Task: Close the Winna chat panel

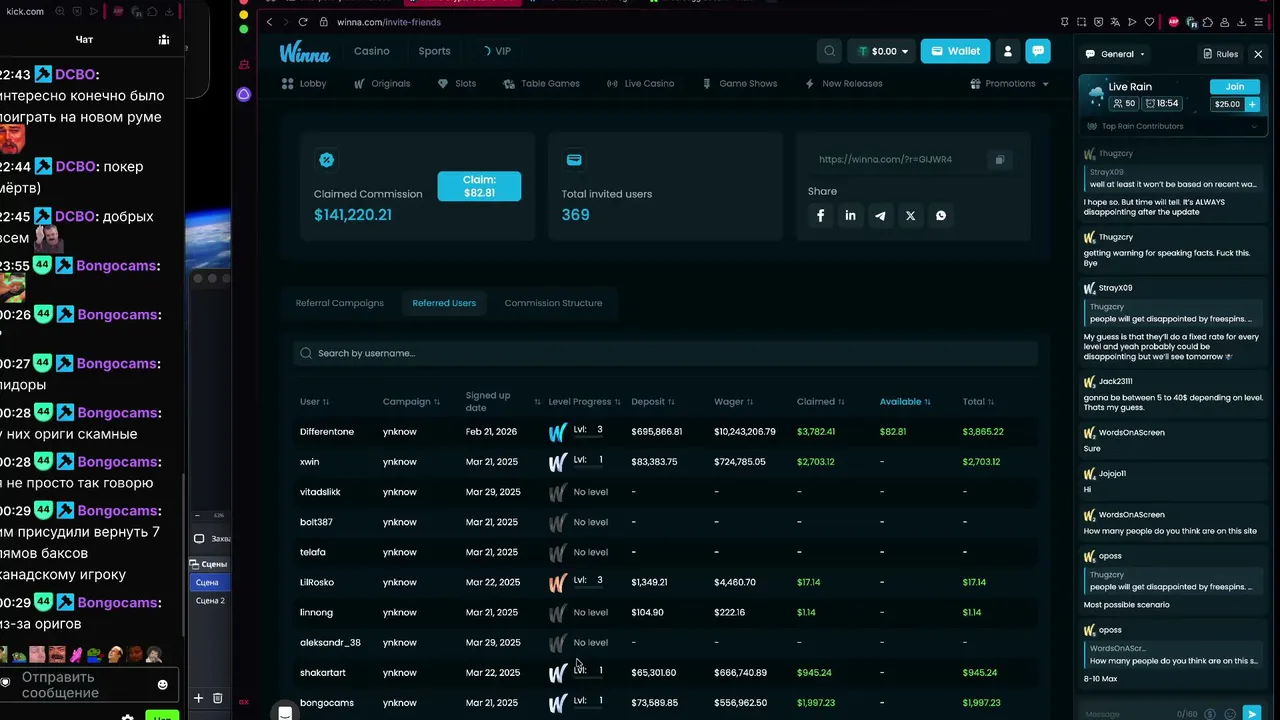Action: pyautogui.click(x=1258, y=54)
